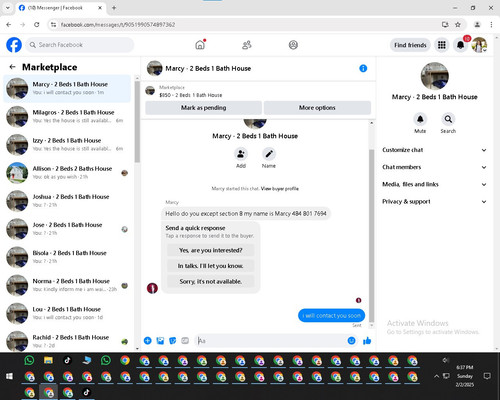Expand Media, files and links section
Viewport: 500px width, 400px height.
pyautogui.click(x=434, y=184)
